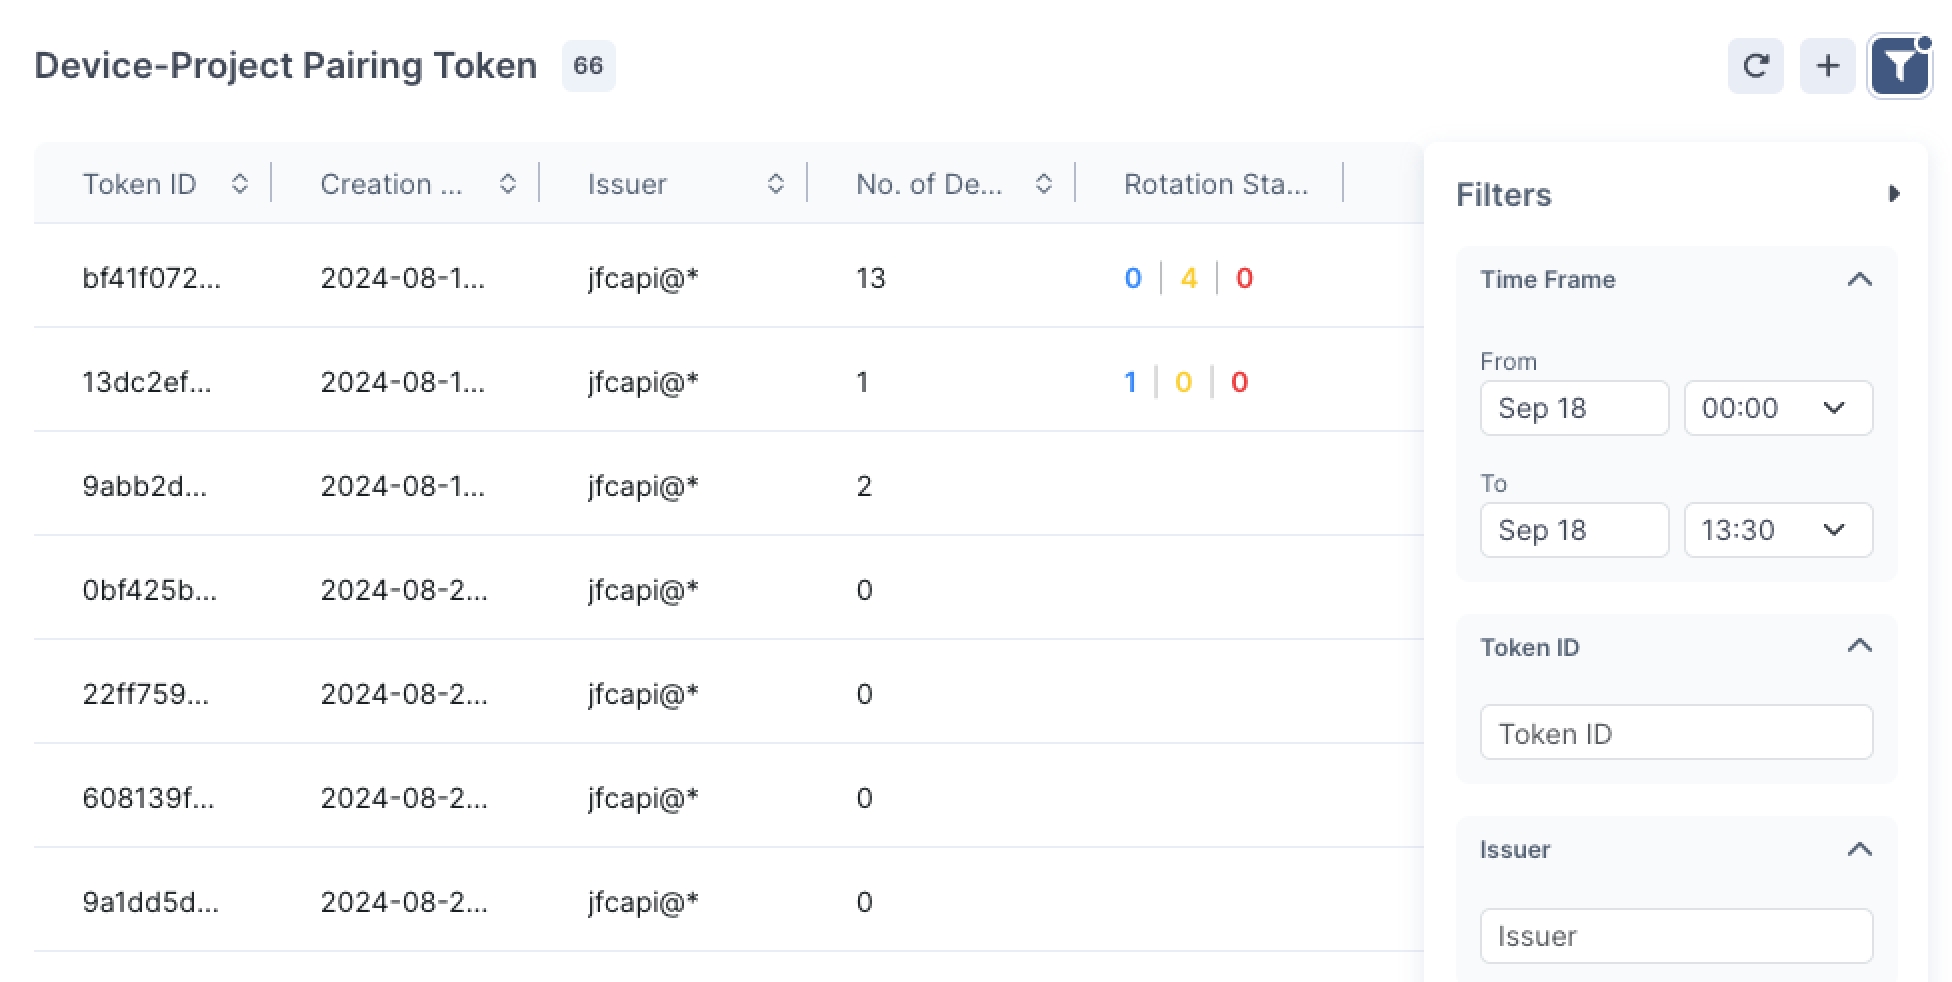Open the To time 13:30 dropdown
This screenshot has width=1952, height=982.
pyautogui.click(x=1777, y=530)
